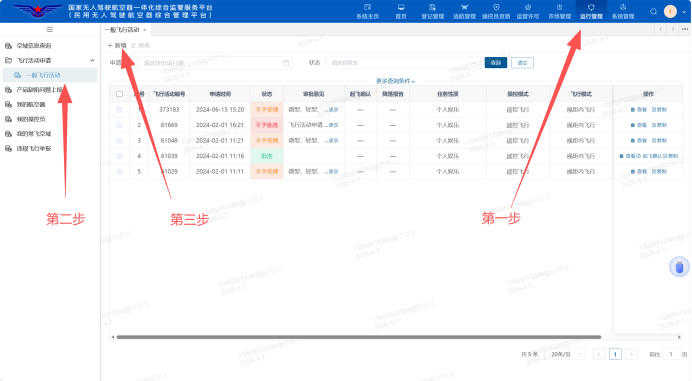The height and width of the screenshot is (381, 692).
Task: Click 复制 for row 61048
Action: tap(659, 140)
